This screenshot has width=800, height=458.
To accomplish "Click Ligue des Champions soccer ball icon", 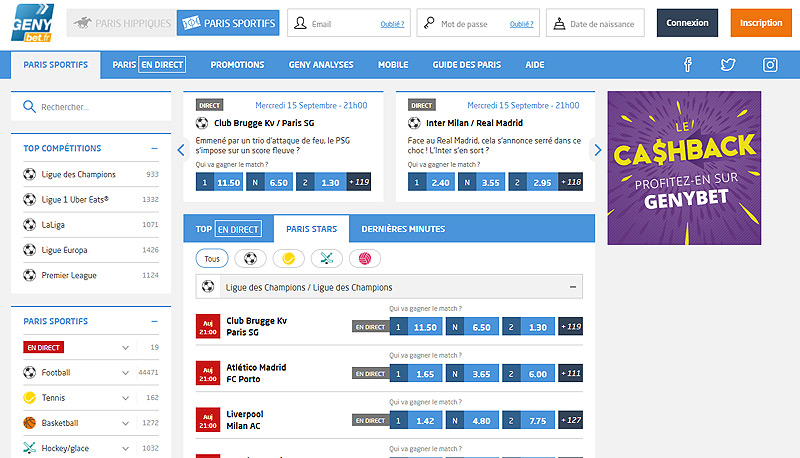I will [30, 174].
